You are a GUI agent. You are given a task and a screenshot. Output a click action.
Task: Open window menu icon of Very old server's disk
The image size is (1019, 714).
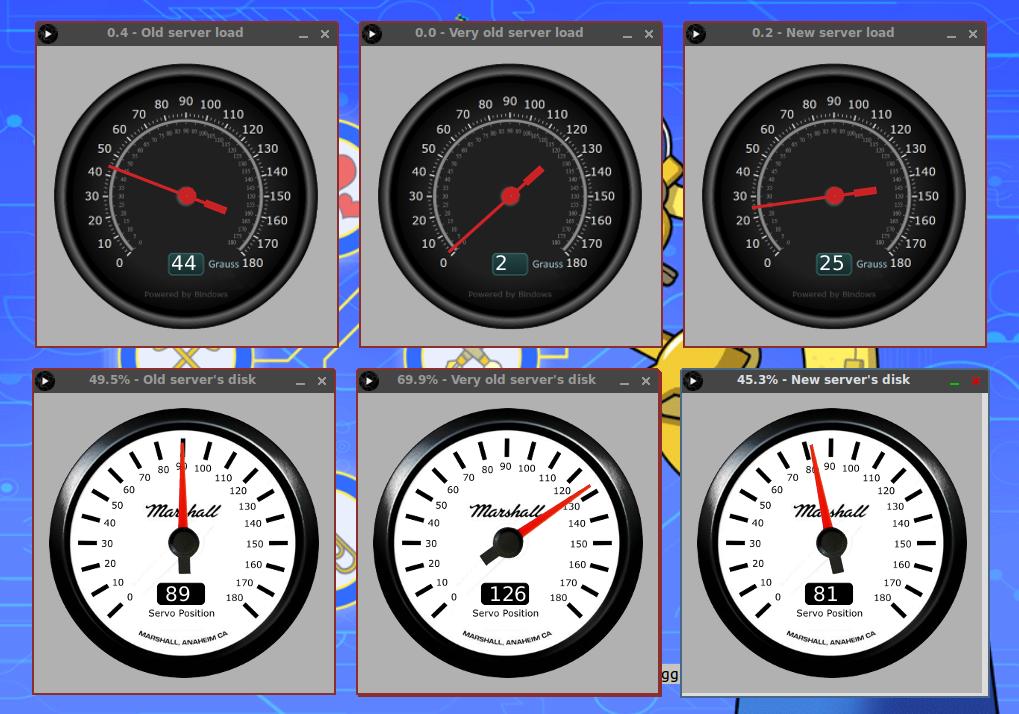point(368,381)
